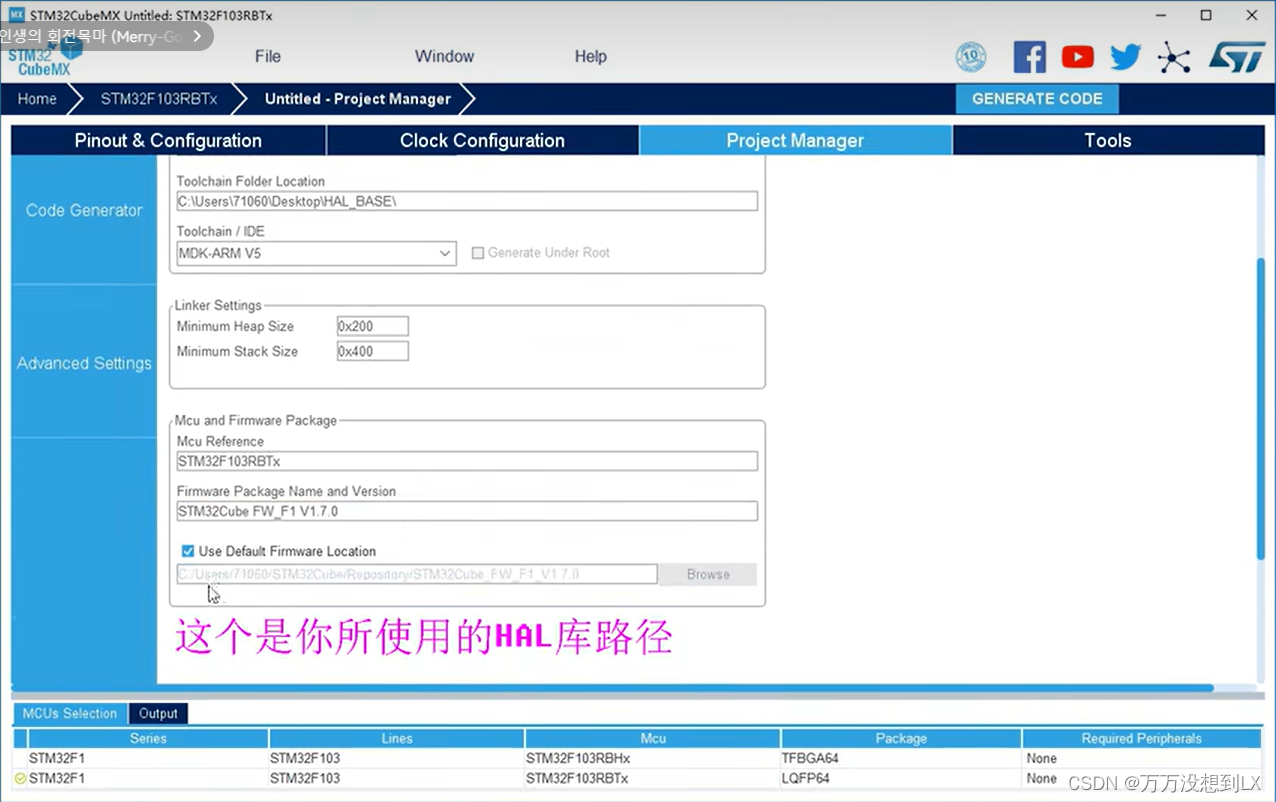Open the Toolchain/IDE dropdown showing MDK-ARM V5
Image resolution: width=1276 pixels, height=802 pixels.
[x=445, y=253]
